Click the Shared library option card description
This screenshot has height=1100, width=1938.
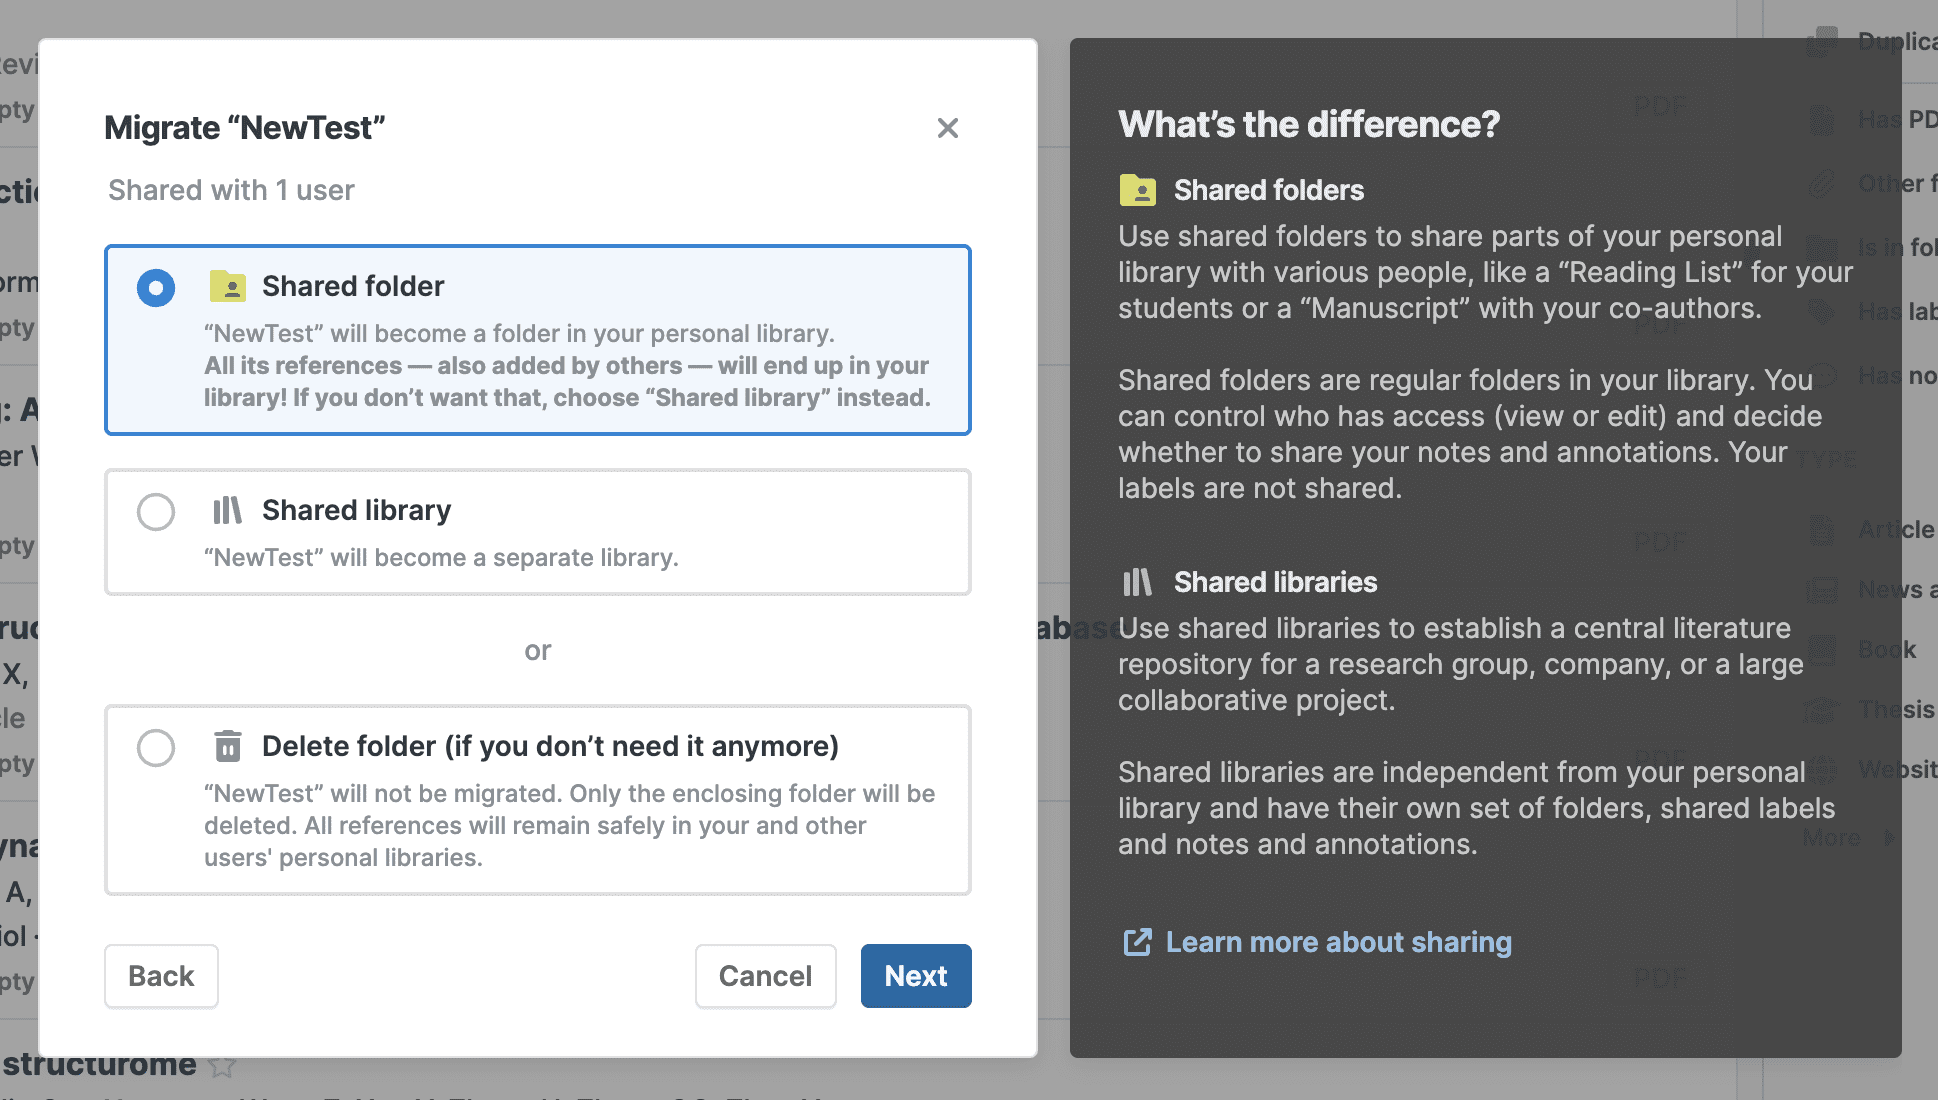coord(441,558)
